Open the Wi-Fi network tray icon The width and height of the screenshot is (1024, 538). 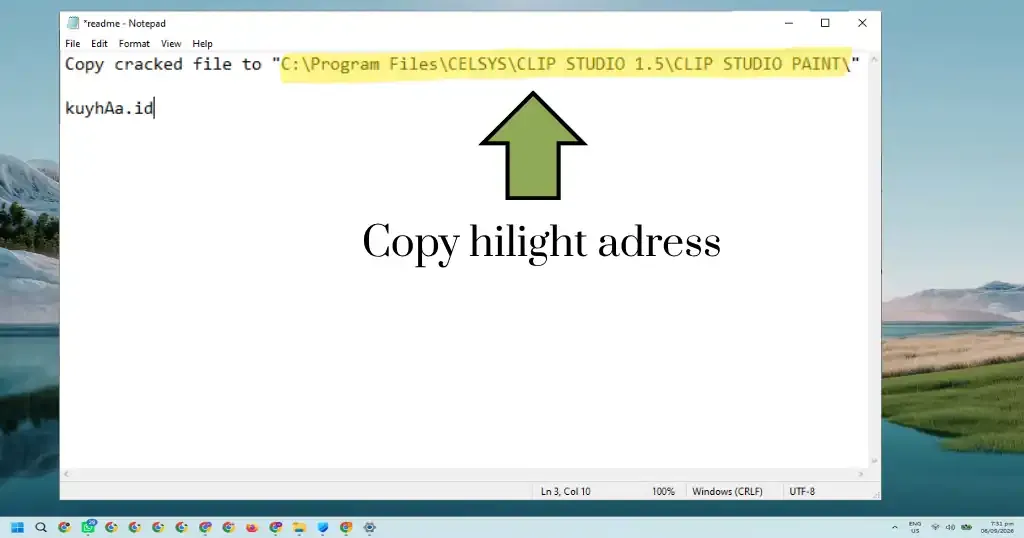tap(935, 528)
